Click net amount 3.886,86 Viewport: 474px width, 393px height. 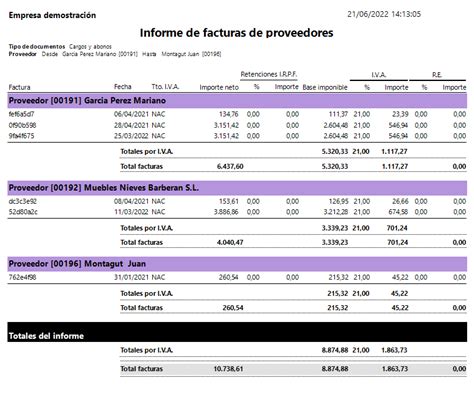(x=226, y=212)
